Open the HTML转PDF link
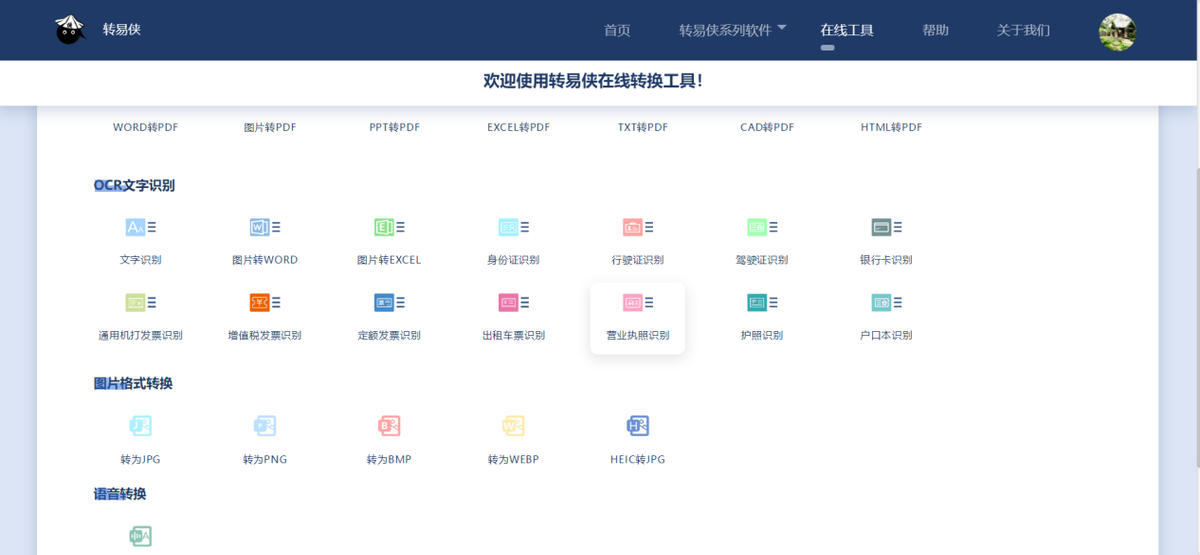Viewport: 1200px width, 555px height. point(891,127)
